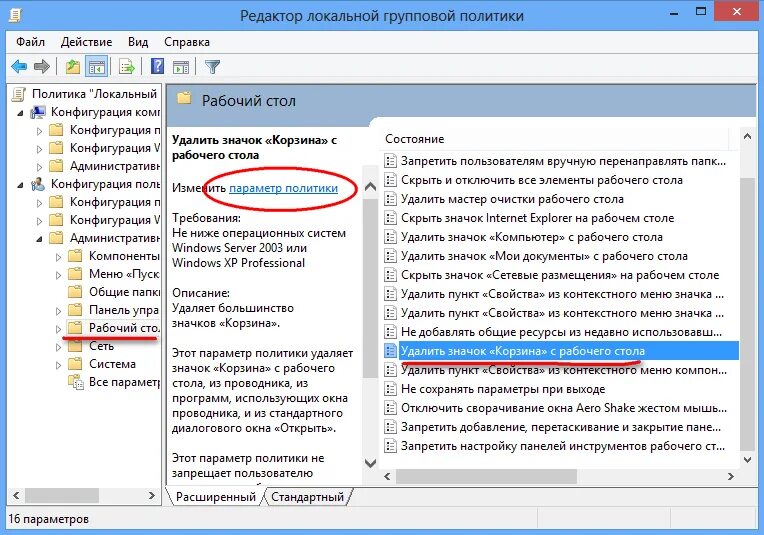
Task: Switch to the Расширенный tab
Action: tap(215, 497)
